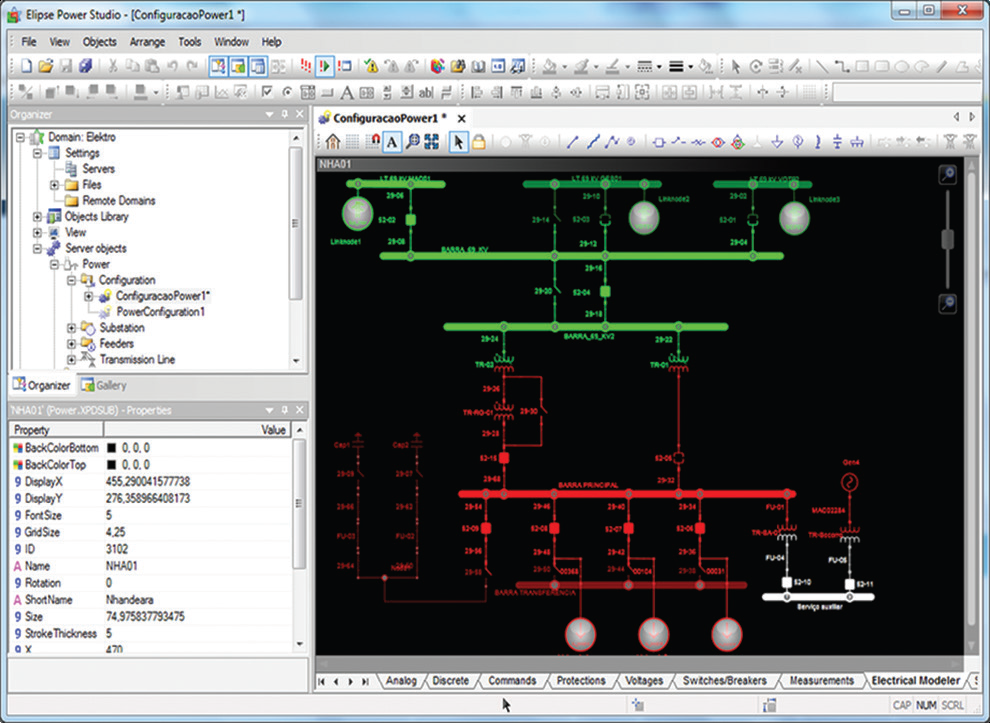Switch to the Protections tab
990x723 pixels.
click(x=581, y=681)
